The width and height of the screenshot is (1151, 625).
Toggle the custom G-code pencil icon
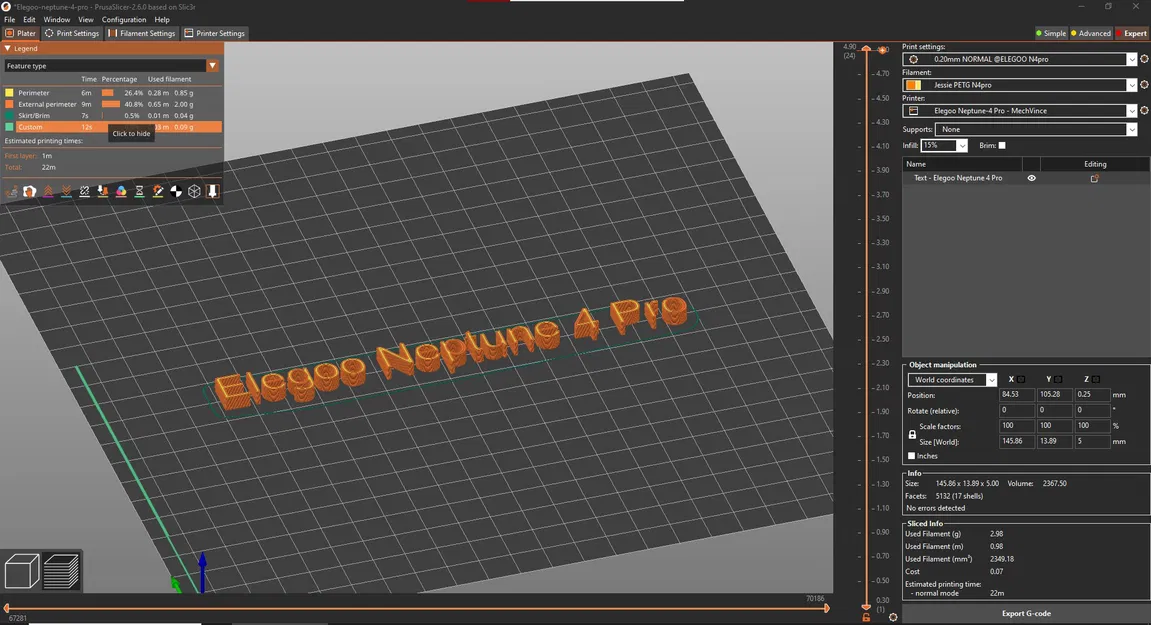tap(158, 191)
